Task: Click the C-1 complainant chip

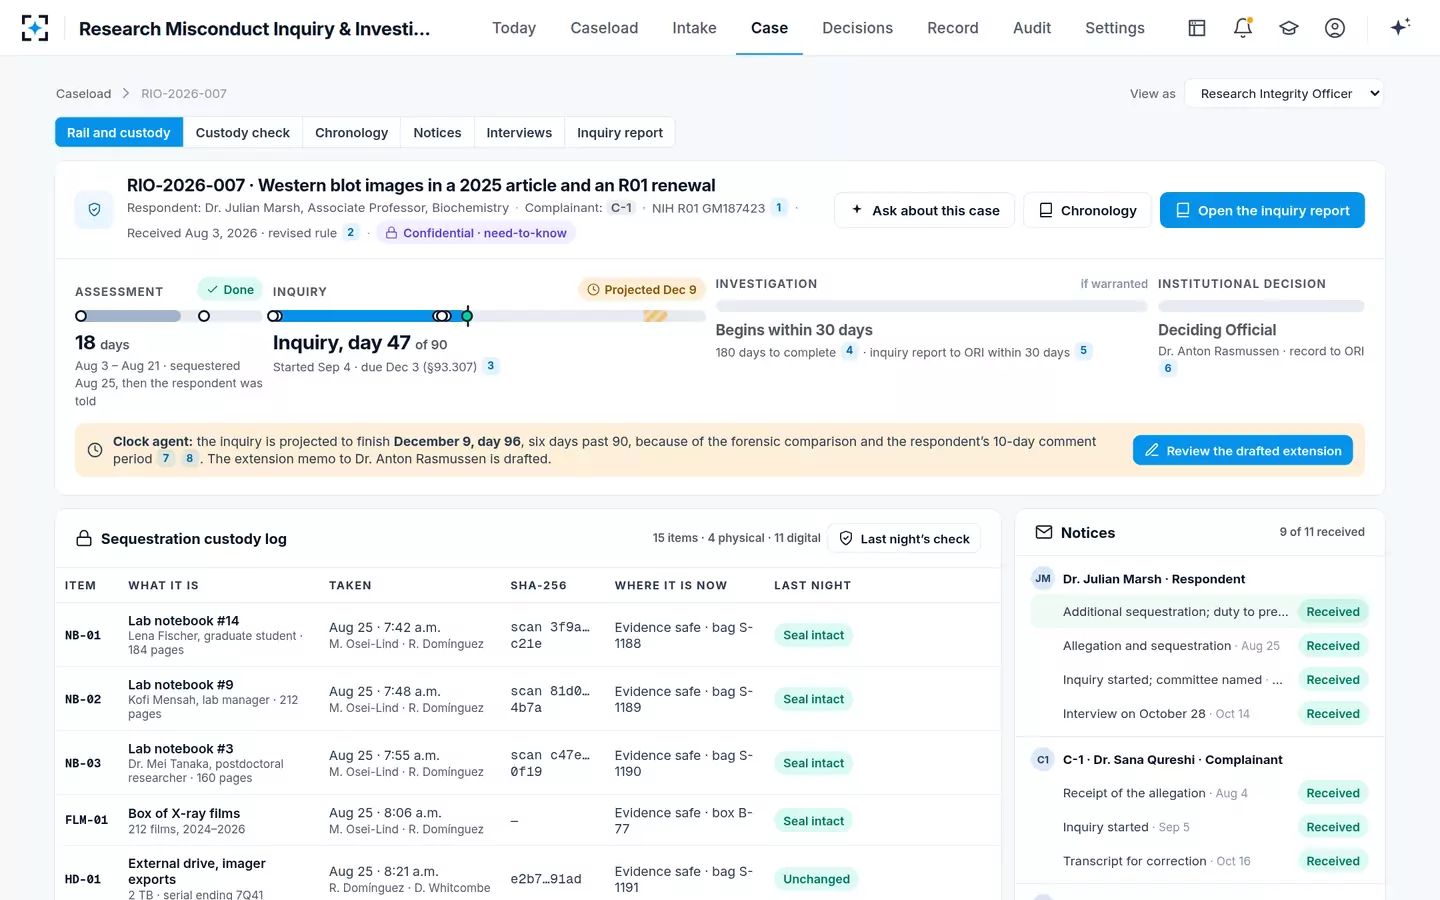Action: (621, 208)
